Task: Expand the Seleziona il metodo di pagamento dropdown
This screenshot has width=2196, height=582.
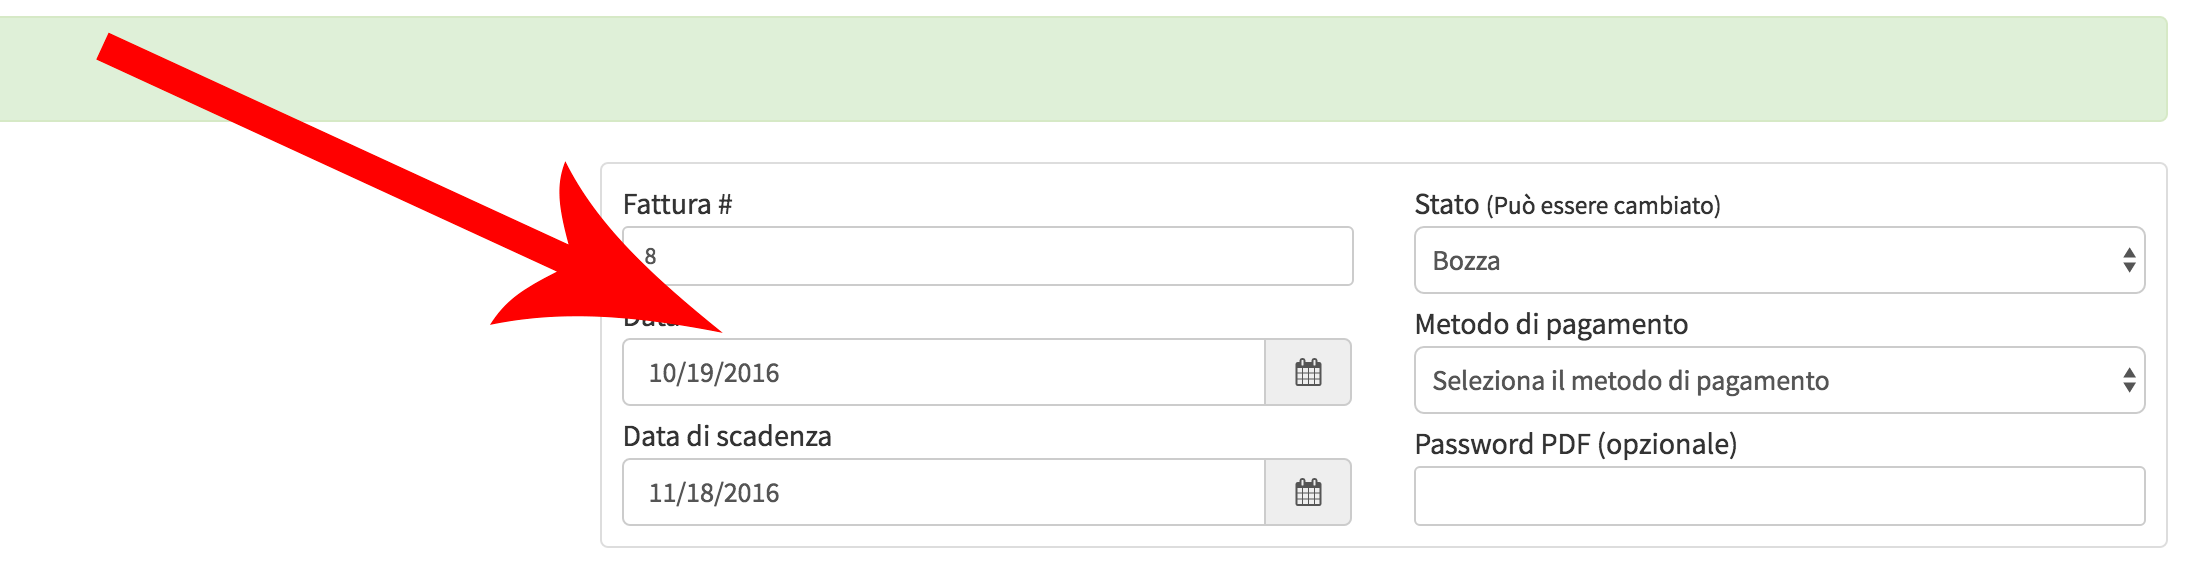Action: coord(1779,380)
